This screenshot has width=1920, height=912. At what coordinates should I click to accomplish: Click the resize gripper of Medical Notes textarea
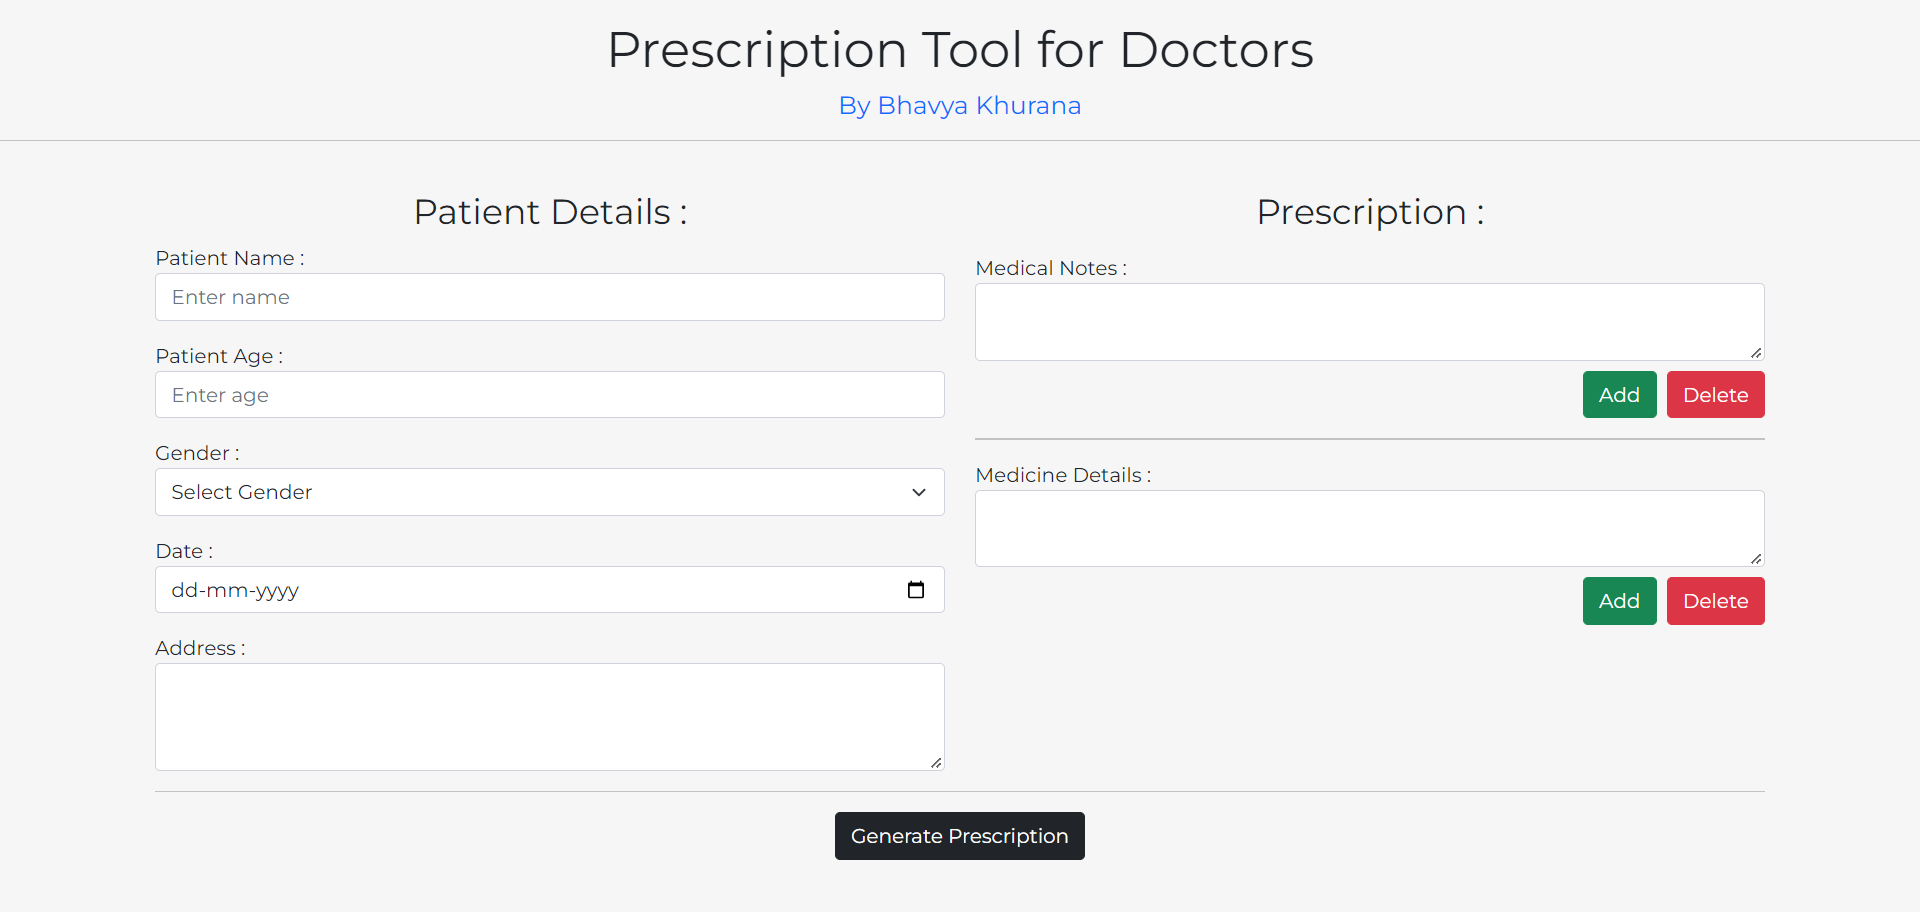tap(1757, 352)
